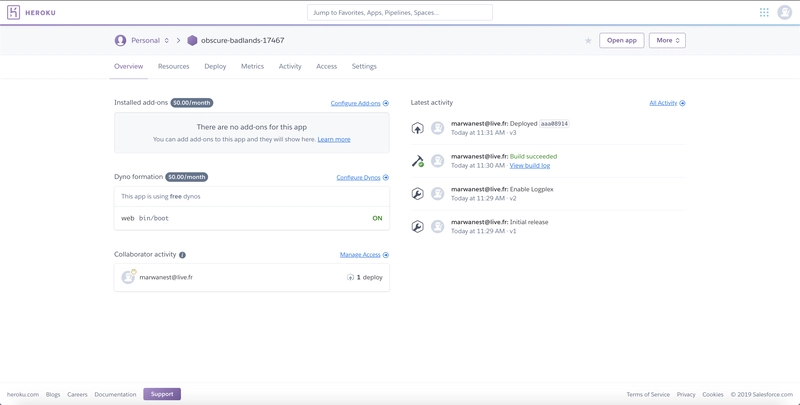The height and width of the screenshot is (405, 800).
Task: Click the arrow icon beside All Activity
Action: pos(683,103)
